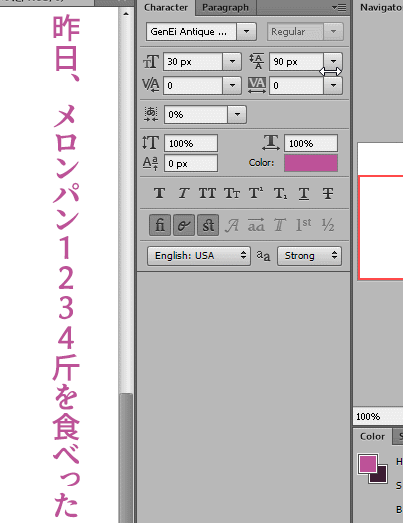Open the tracking value dropdown arrow

point(333,85)
